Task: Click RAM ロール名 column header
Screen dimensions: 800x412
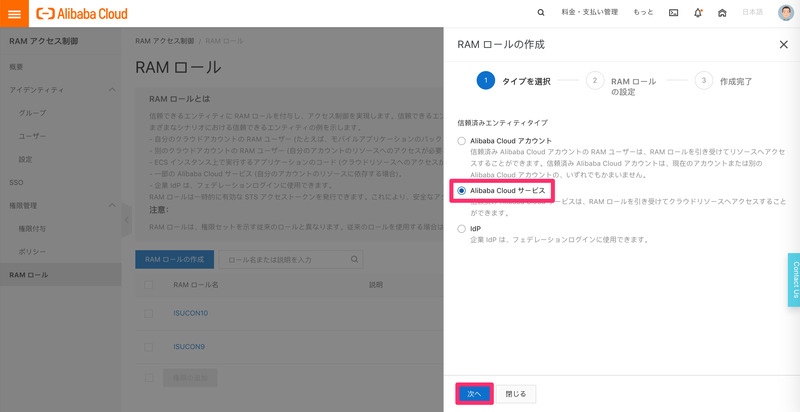Action: tap(196, 285)
